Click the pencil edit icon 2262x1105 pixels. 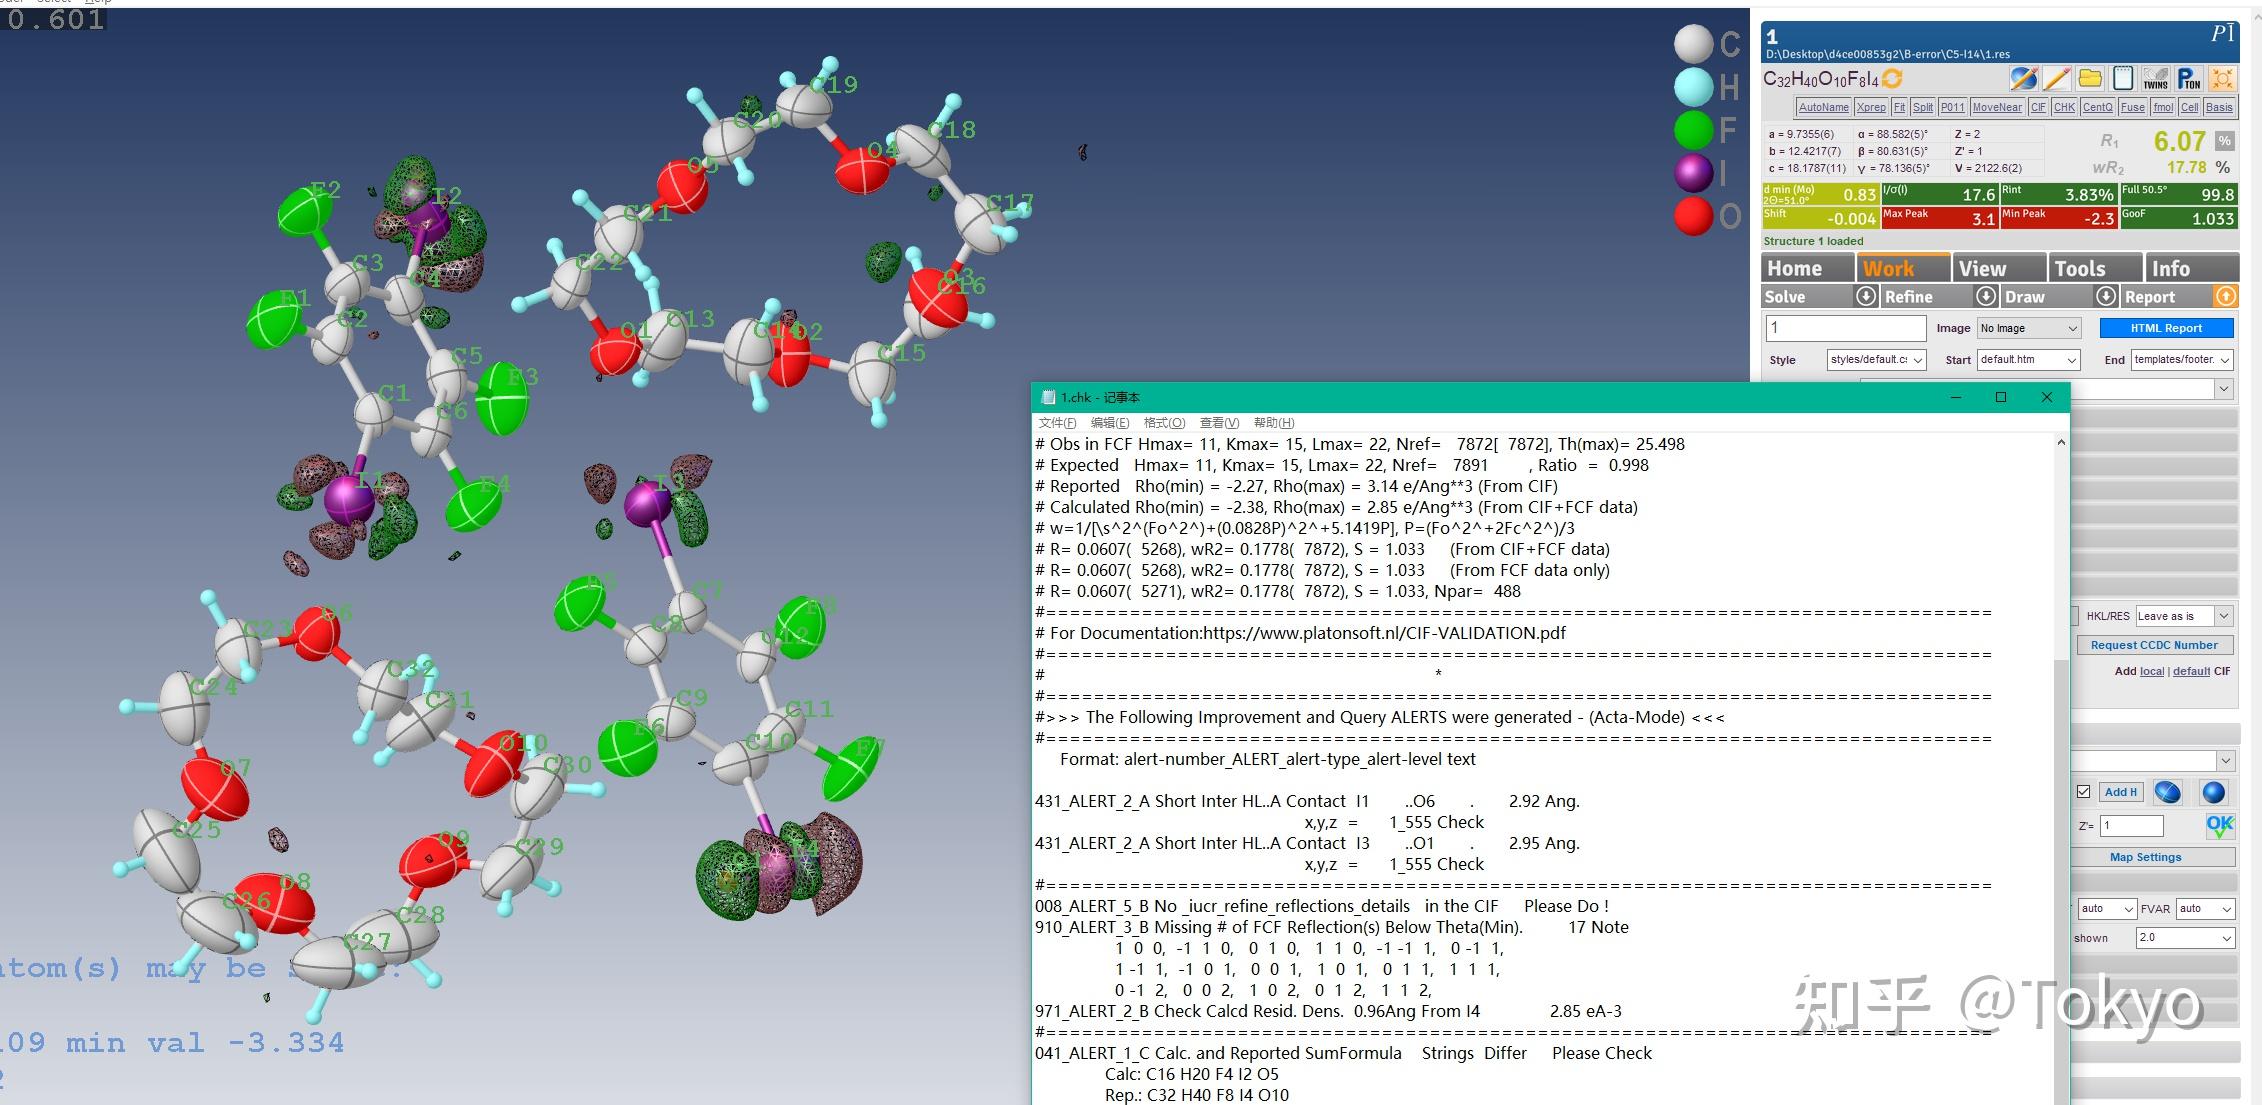(2057, 79)
